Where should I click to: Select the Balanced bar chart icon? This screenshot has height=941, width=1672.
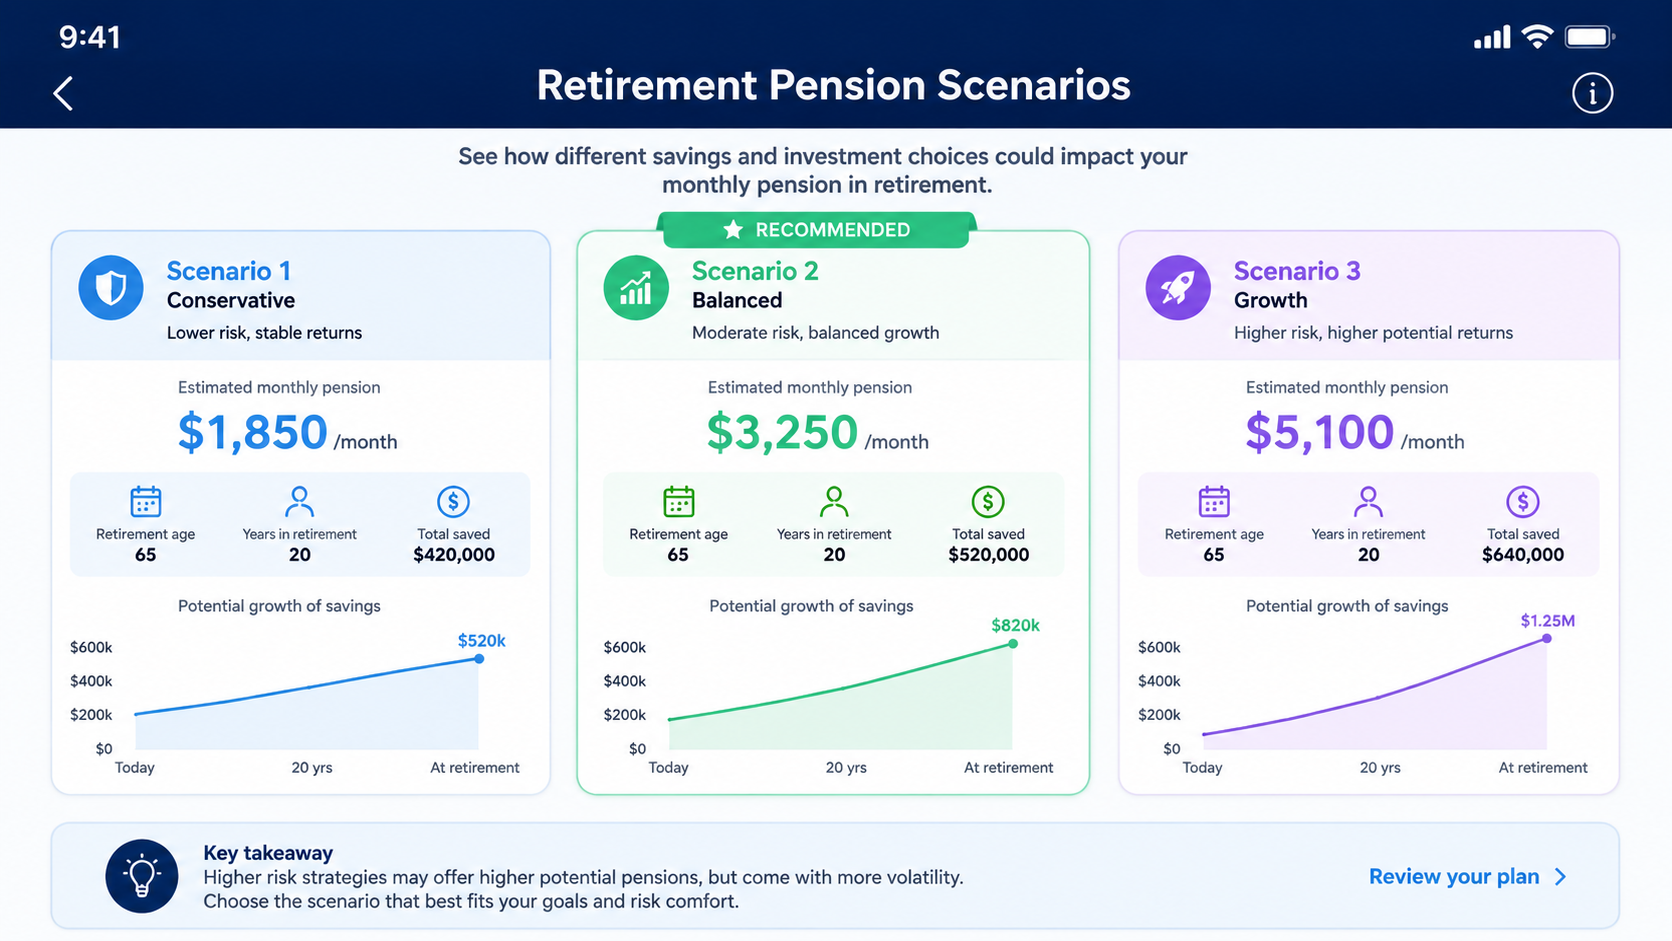[x=636, y=288]
